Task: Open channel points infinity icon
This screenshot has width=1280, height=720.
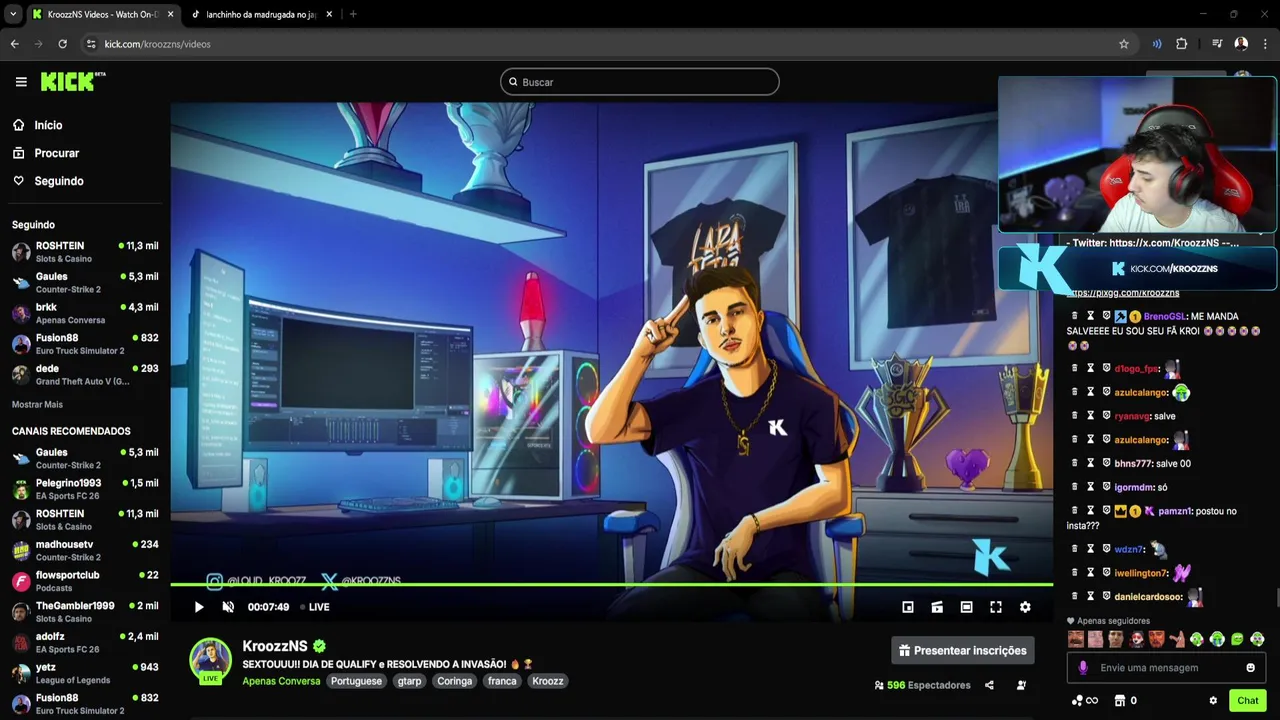Action: click(1085, 701)
